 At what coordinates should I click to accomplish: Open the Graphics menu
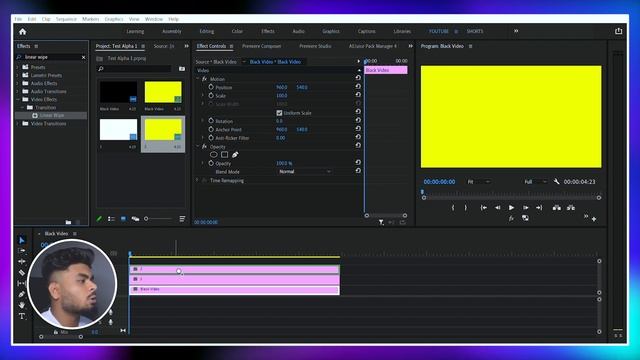tap(114, 19)
